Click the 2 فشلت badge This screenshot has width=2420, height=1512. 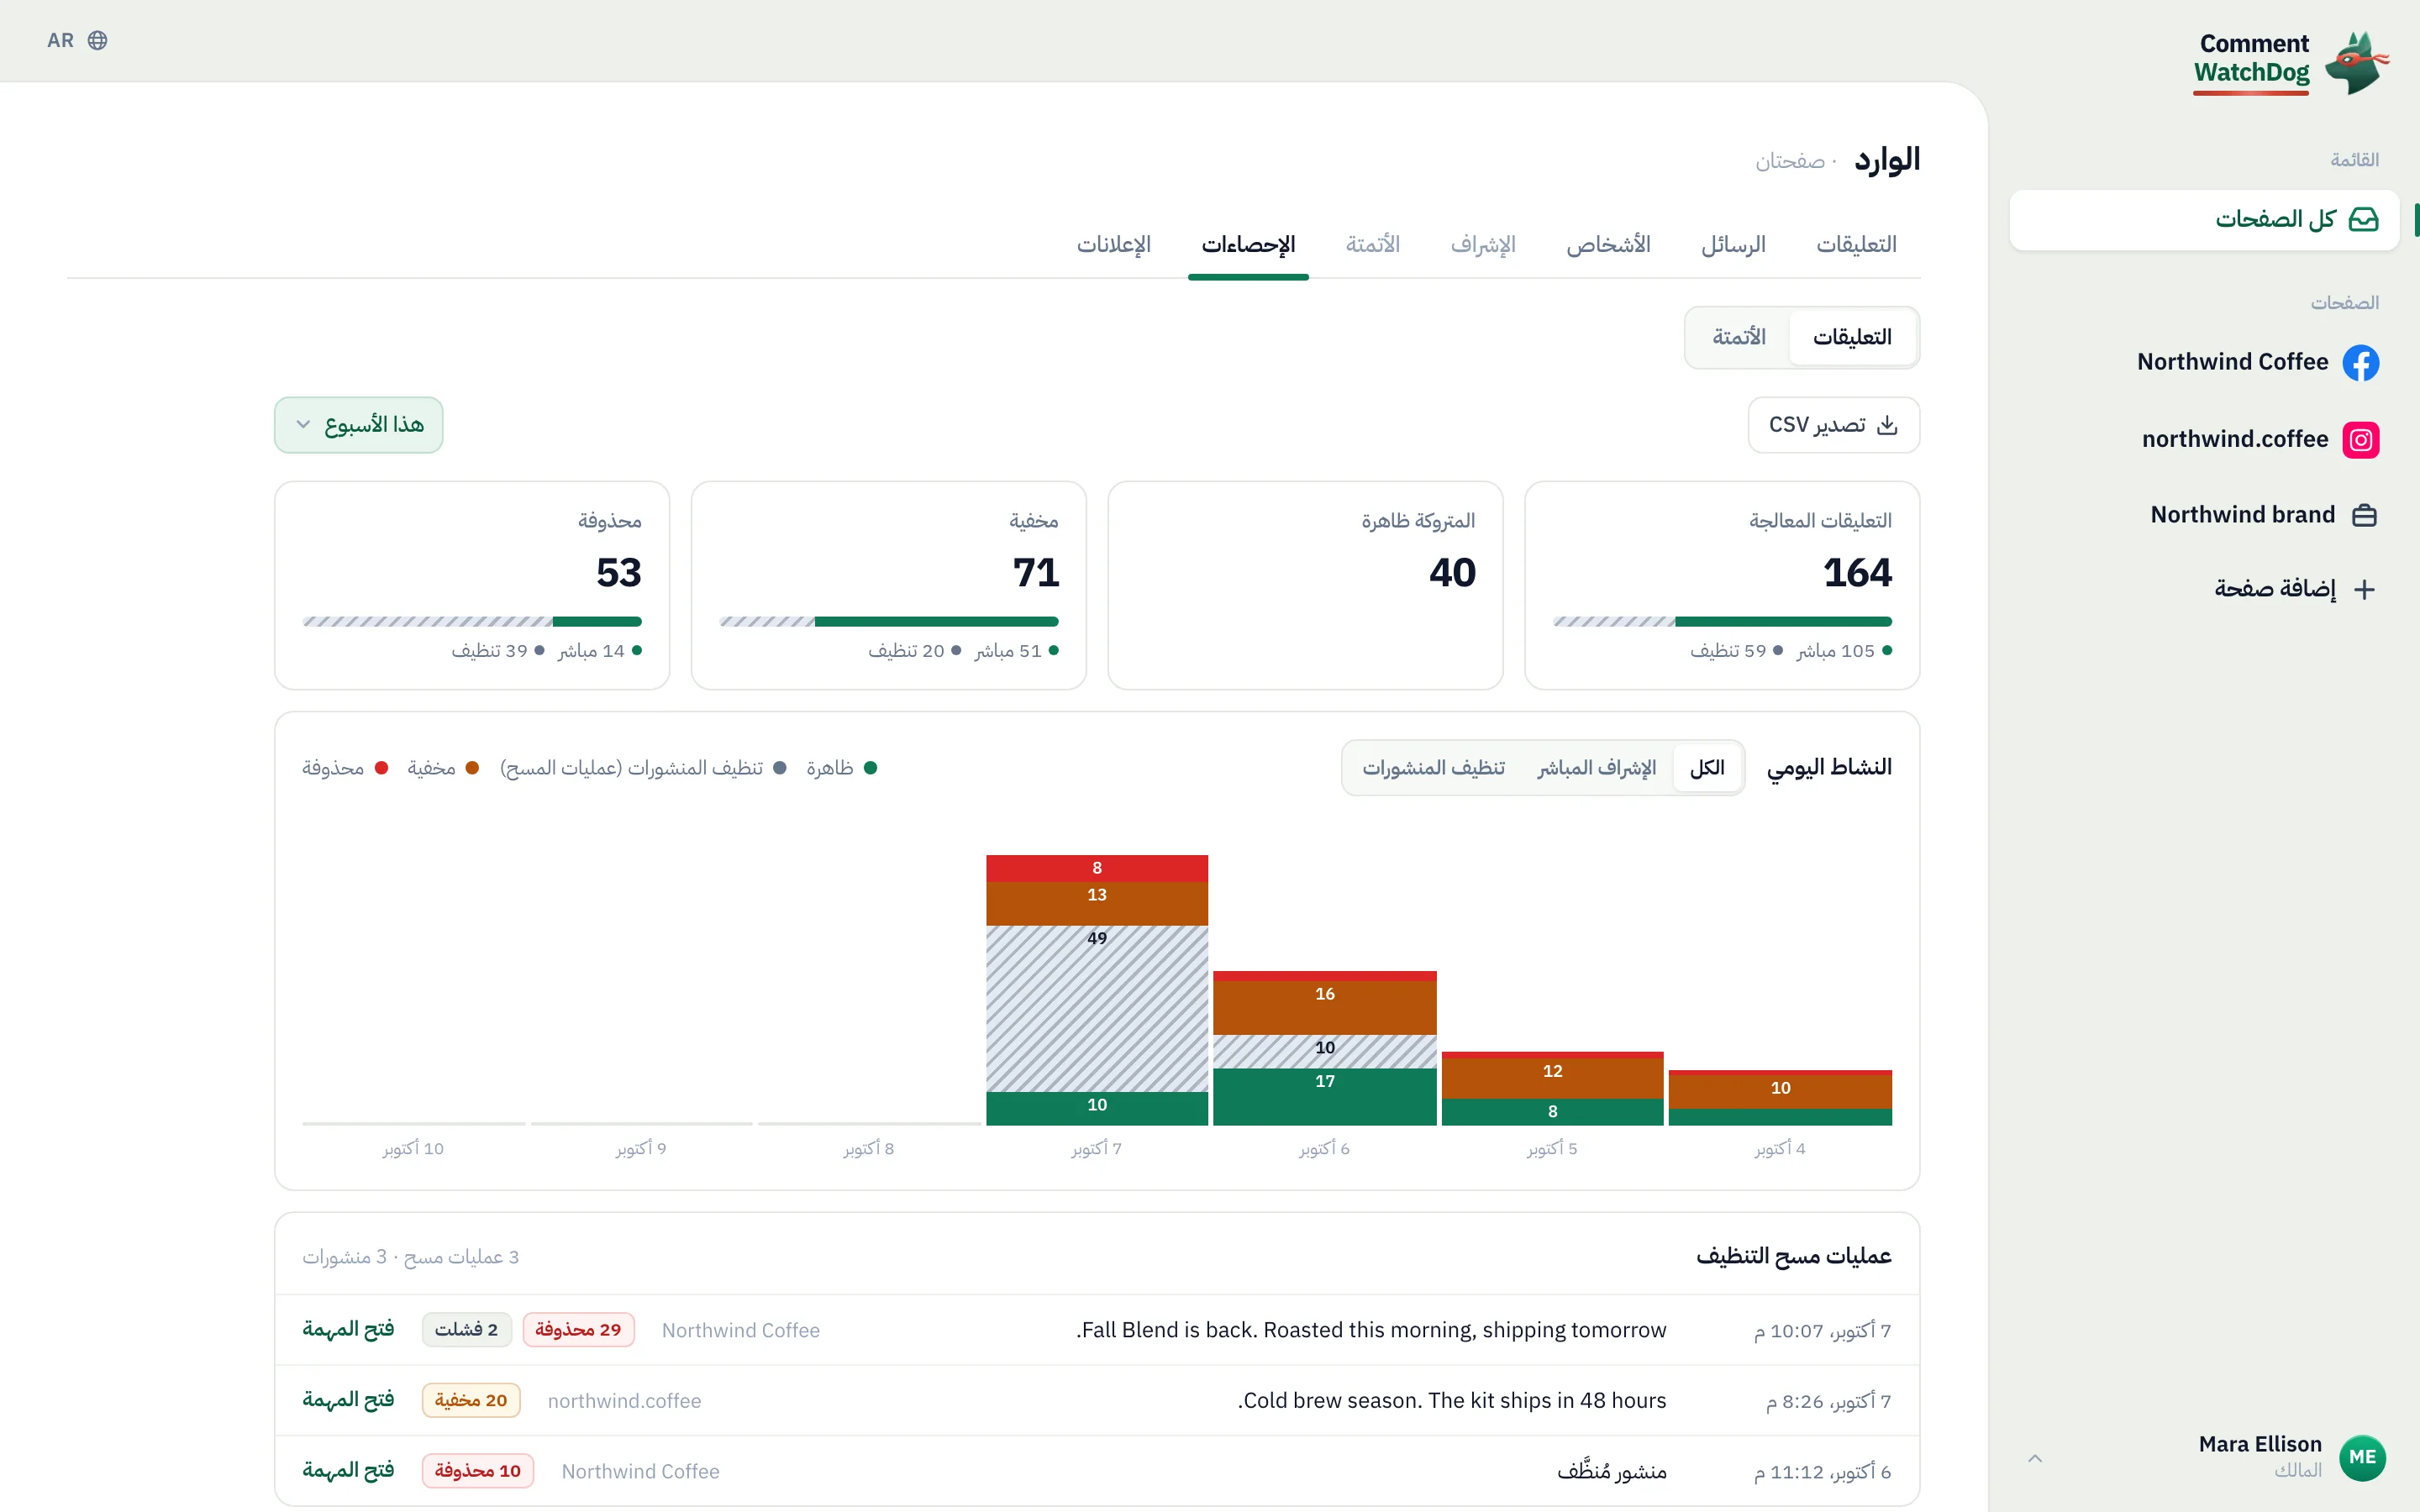coord(466,1330)
